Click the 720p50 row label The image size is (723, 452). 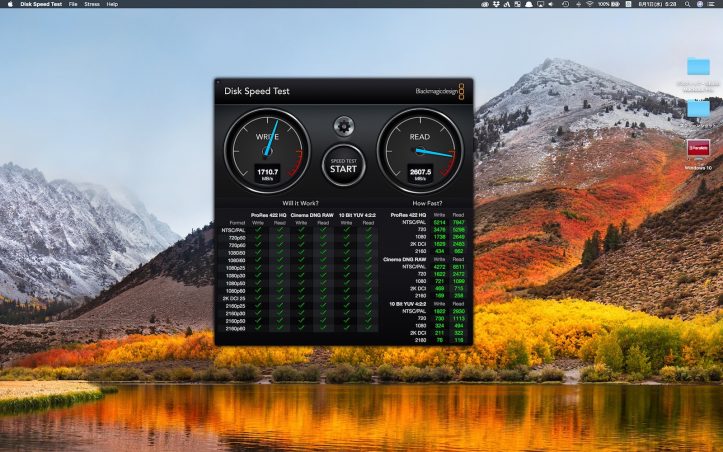click(237, 238)
